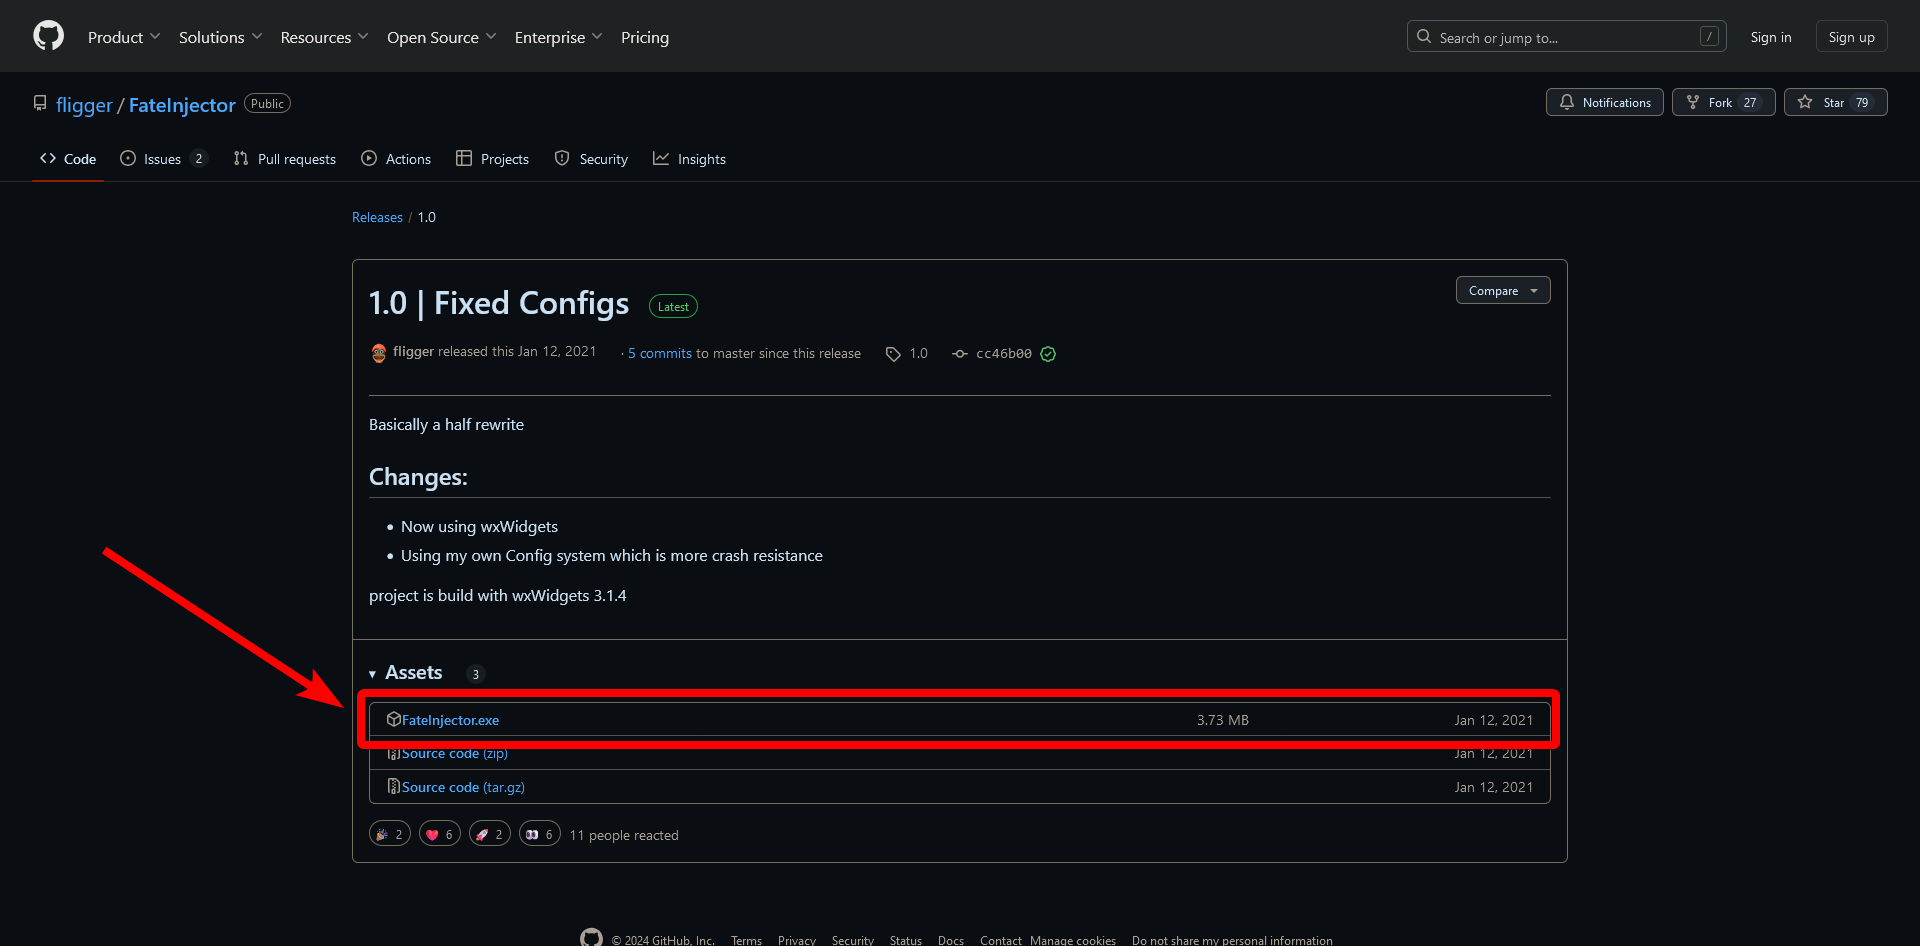View the 5 commits since release
1920x946 pixels.
[x=660, y=353]
